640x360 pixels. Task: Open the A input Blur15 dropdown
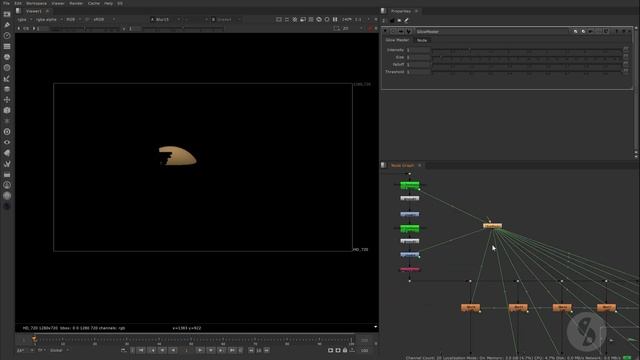pos(165,19)
